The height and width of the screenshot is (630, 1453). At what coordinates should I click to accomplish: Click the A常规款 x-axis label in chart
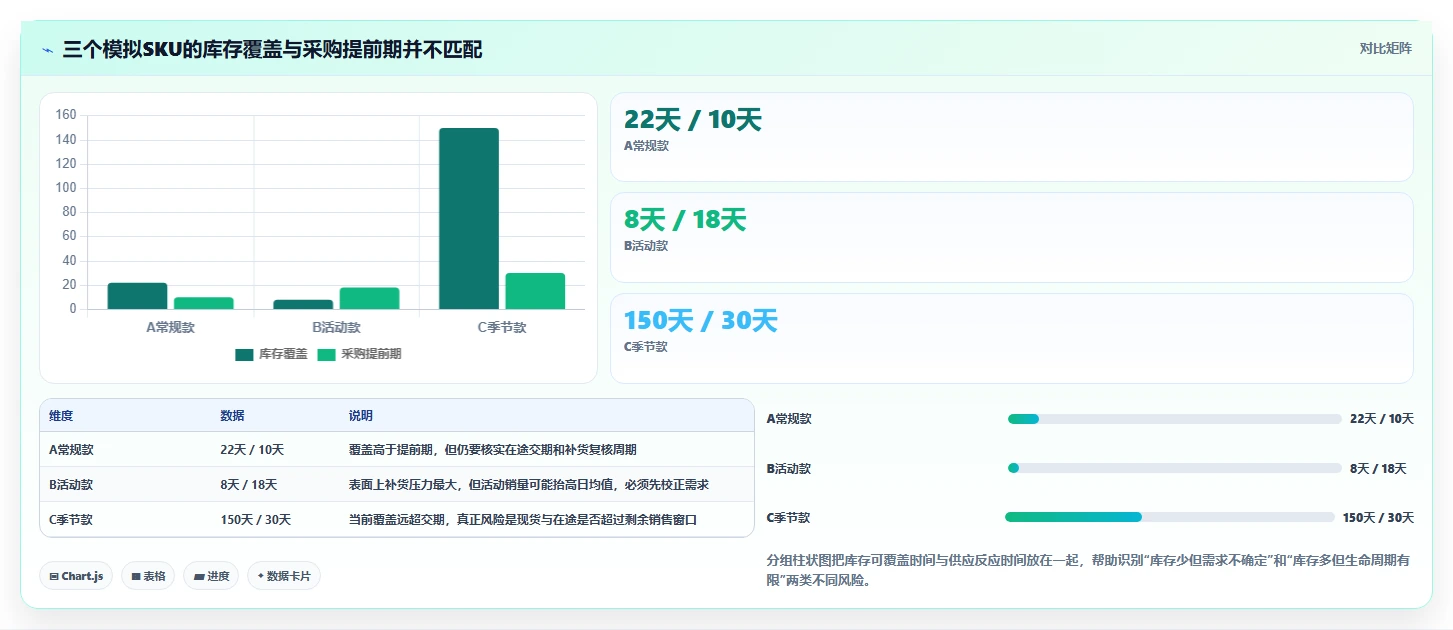(171, 327)
